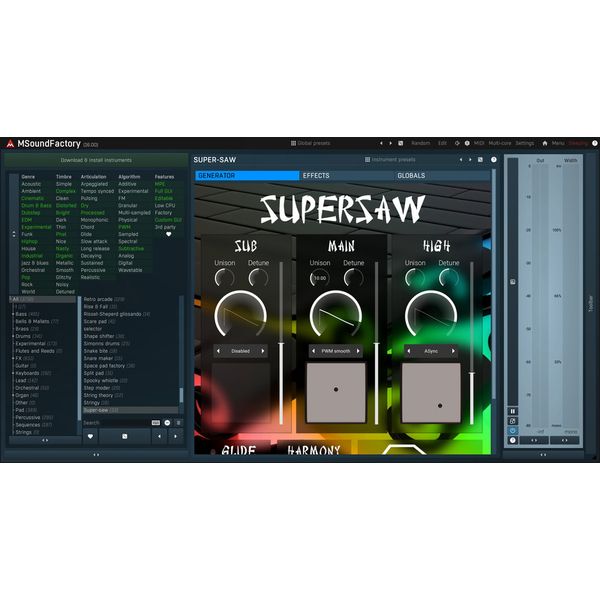Viewport: 600px width, 600px height.
Task: Click the info circle icon next to MIDI
Action: click(467, 143)
